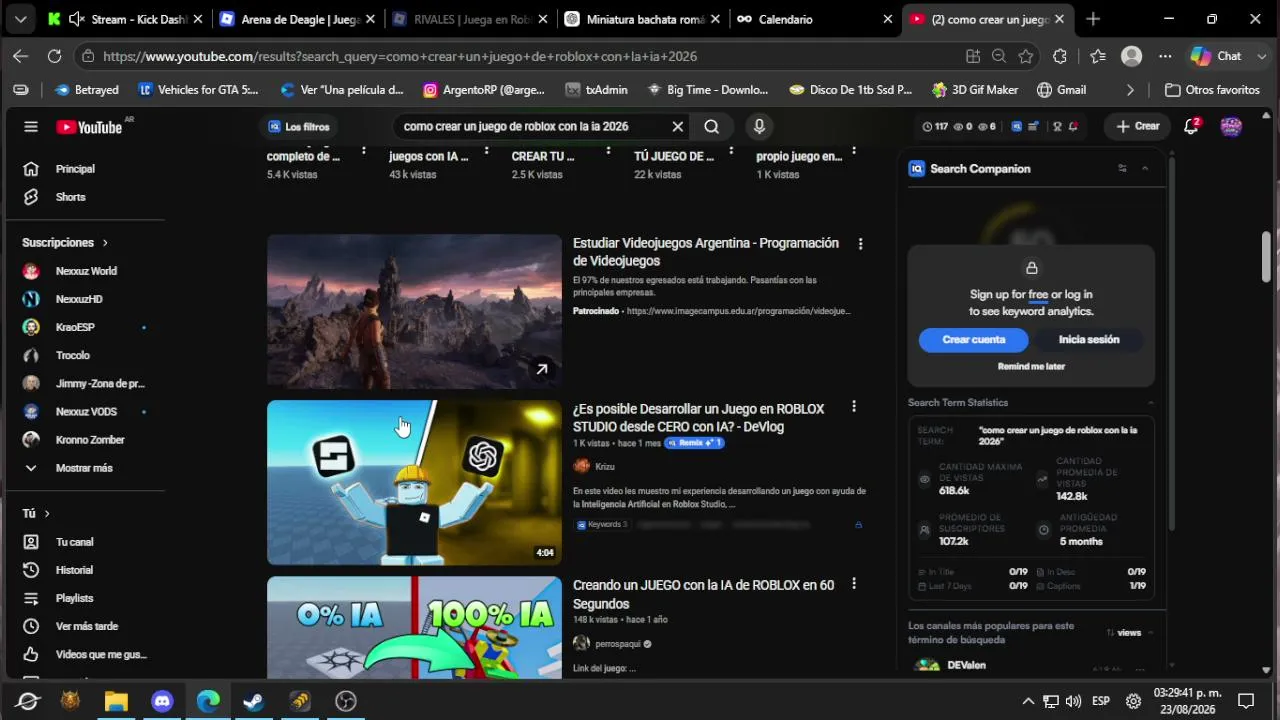Unmute the Stream - Kick tab audio icon
The width and height of the screenshot is (1280, 720).
[x=75, y=19]
